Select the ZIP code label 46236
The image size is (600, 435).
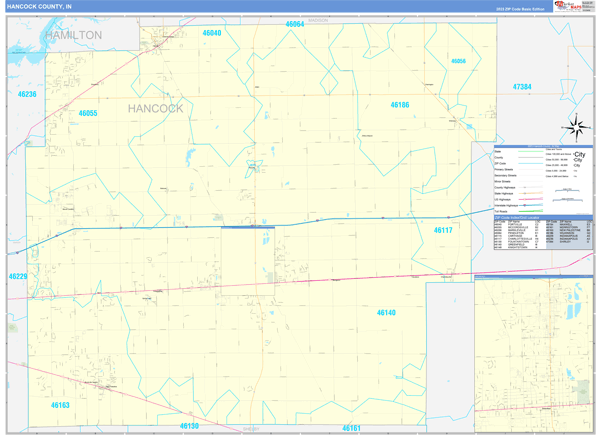[27, 94]
